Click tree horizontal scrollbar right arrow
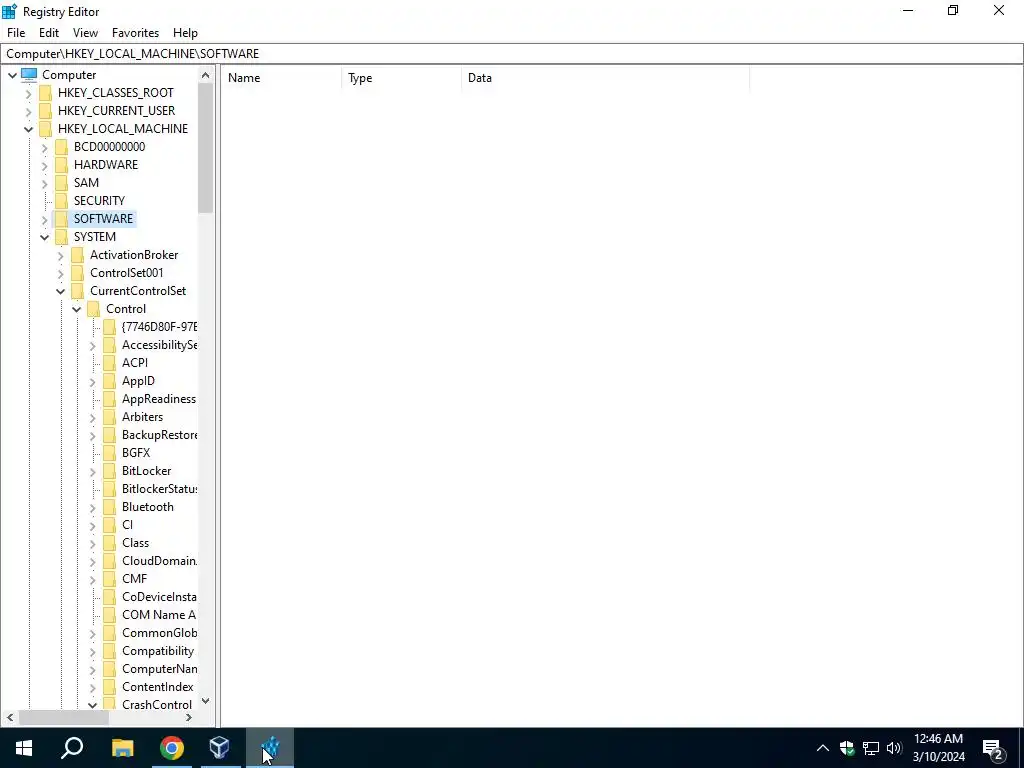Image resolution: width=1024 pixels, height=768 pixels. (189, 717)
